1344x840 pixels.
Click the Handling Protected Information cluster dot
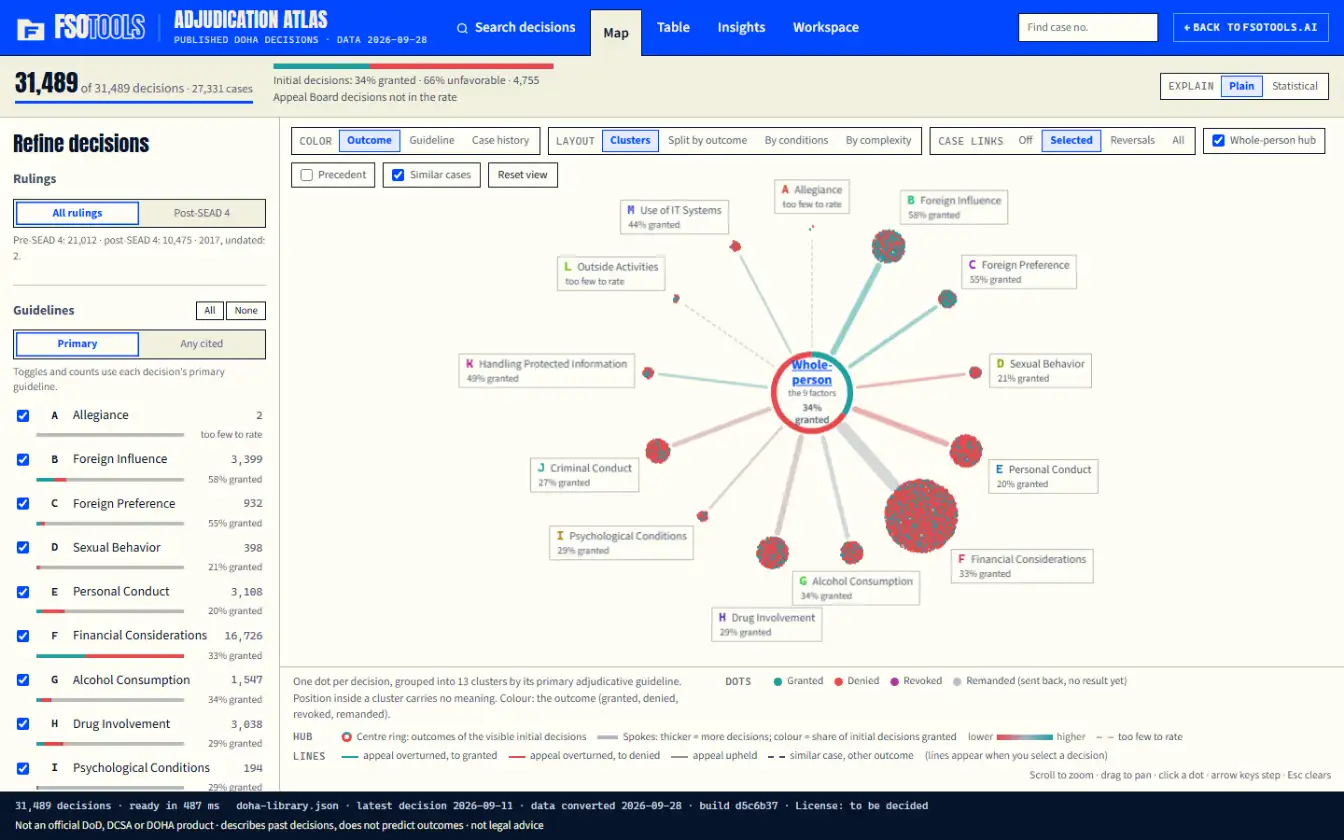pos(648,373)
